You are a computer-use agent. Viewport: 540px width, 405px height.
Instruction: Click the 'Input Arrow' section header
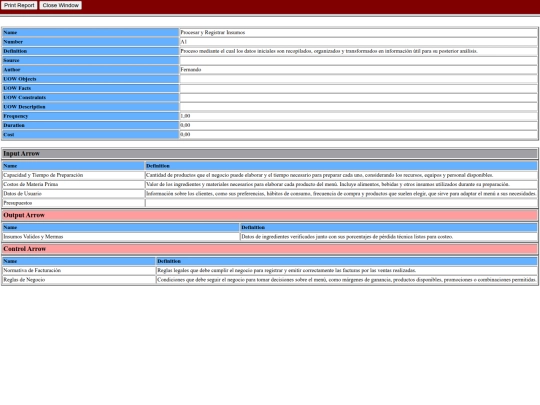(x=269, y=154)
